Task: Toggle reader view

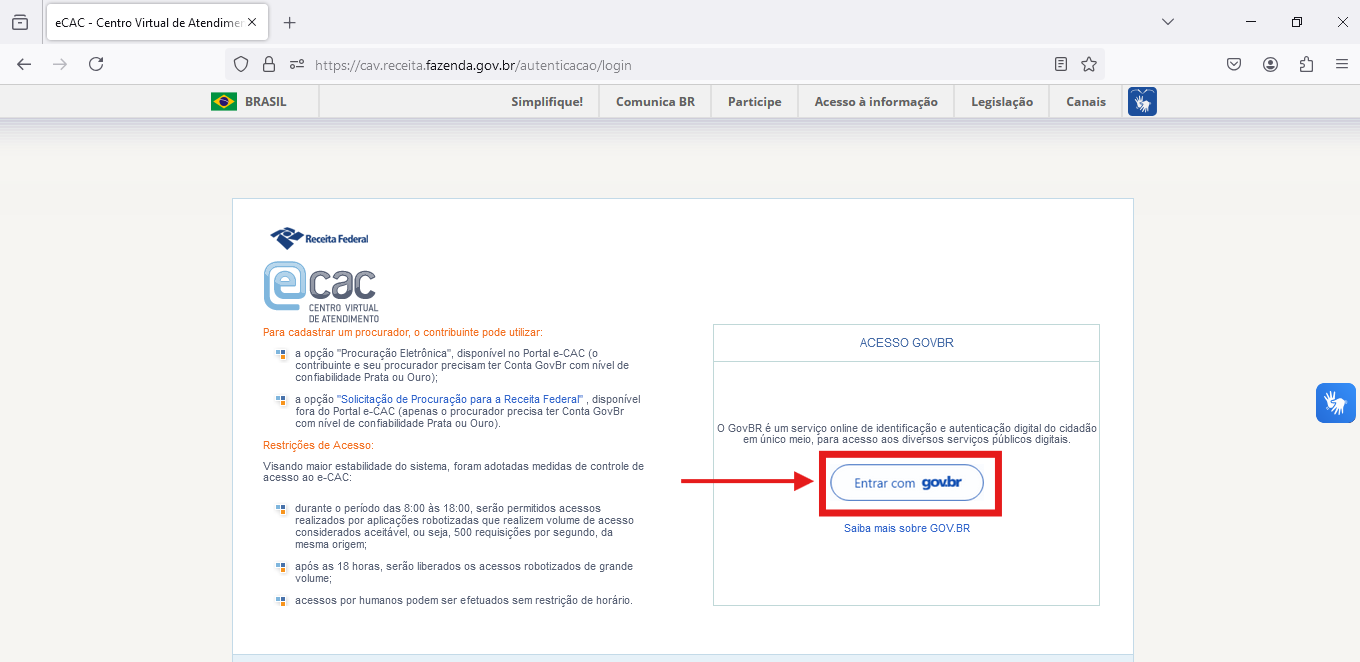Action: (1061, 64)
